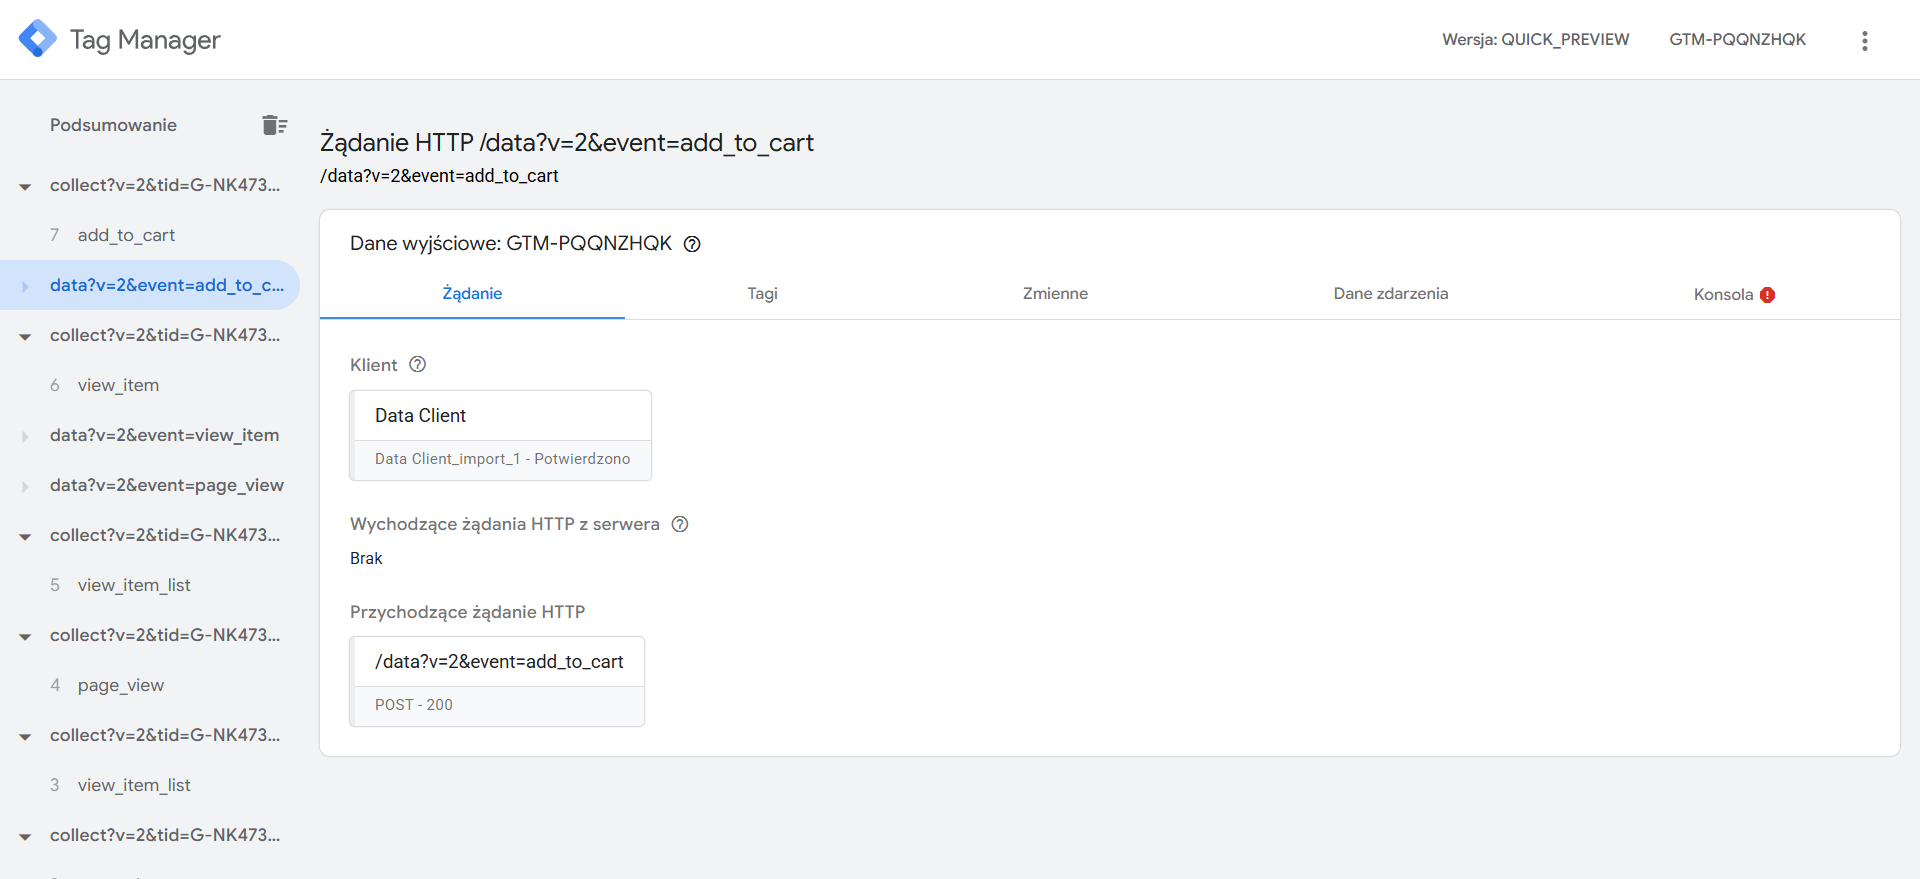The width and height of the screenshot is (1920, 879).
Task: Collapse the collect request above event 5 view_item_list
Action: (x=25, y=536)
